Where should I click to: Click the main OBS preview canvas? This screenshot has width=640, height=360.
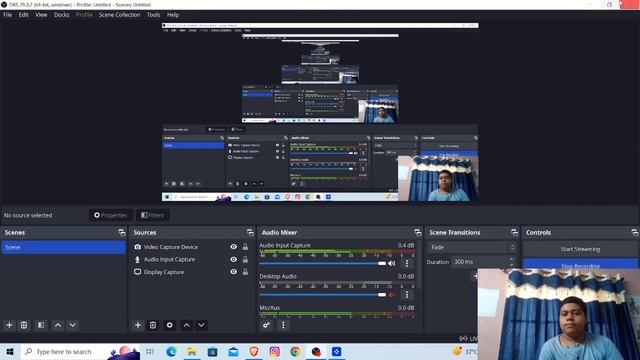pos(320,112)
